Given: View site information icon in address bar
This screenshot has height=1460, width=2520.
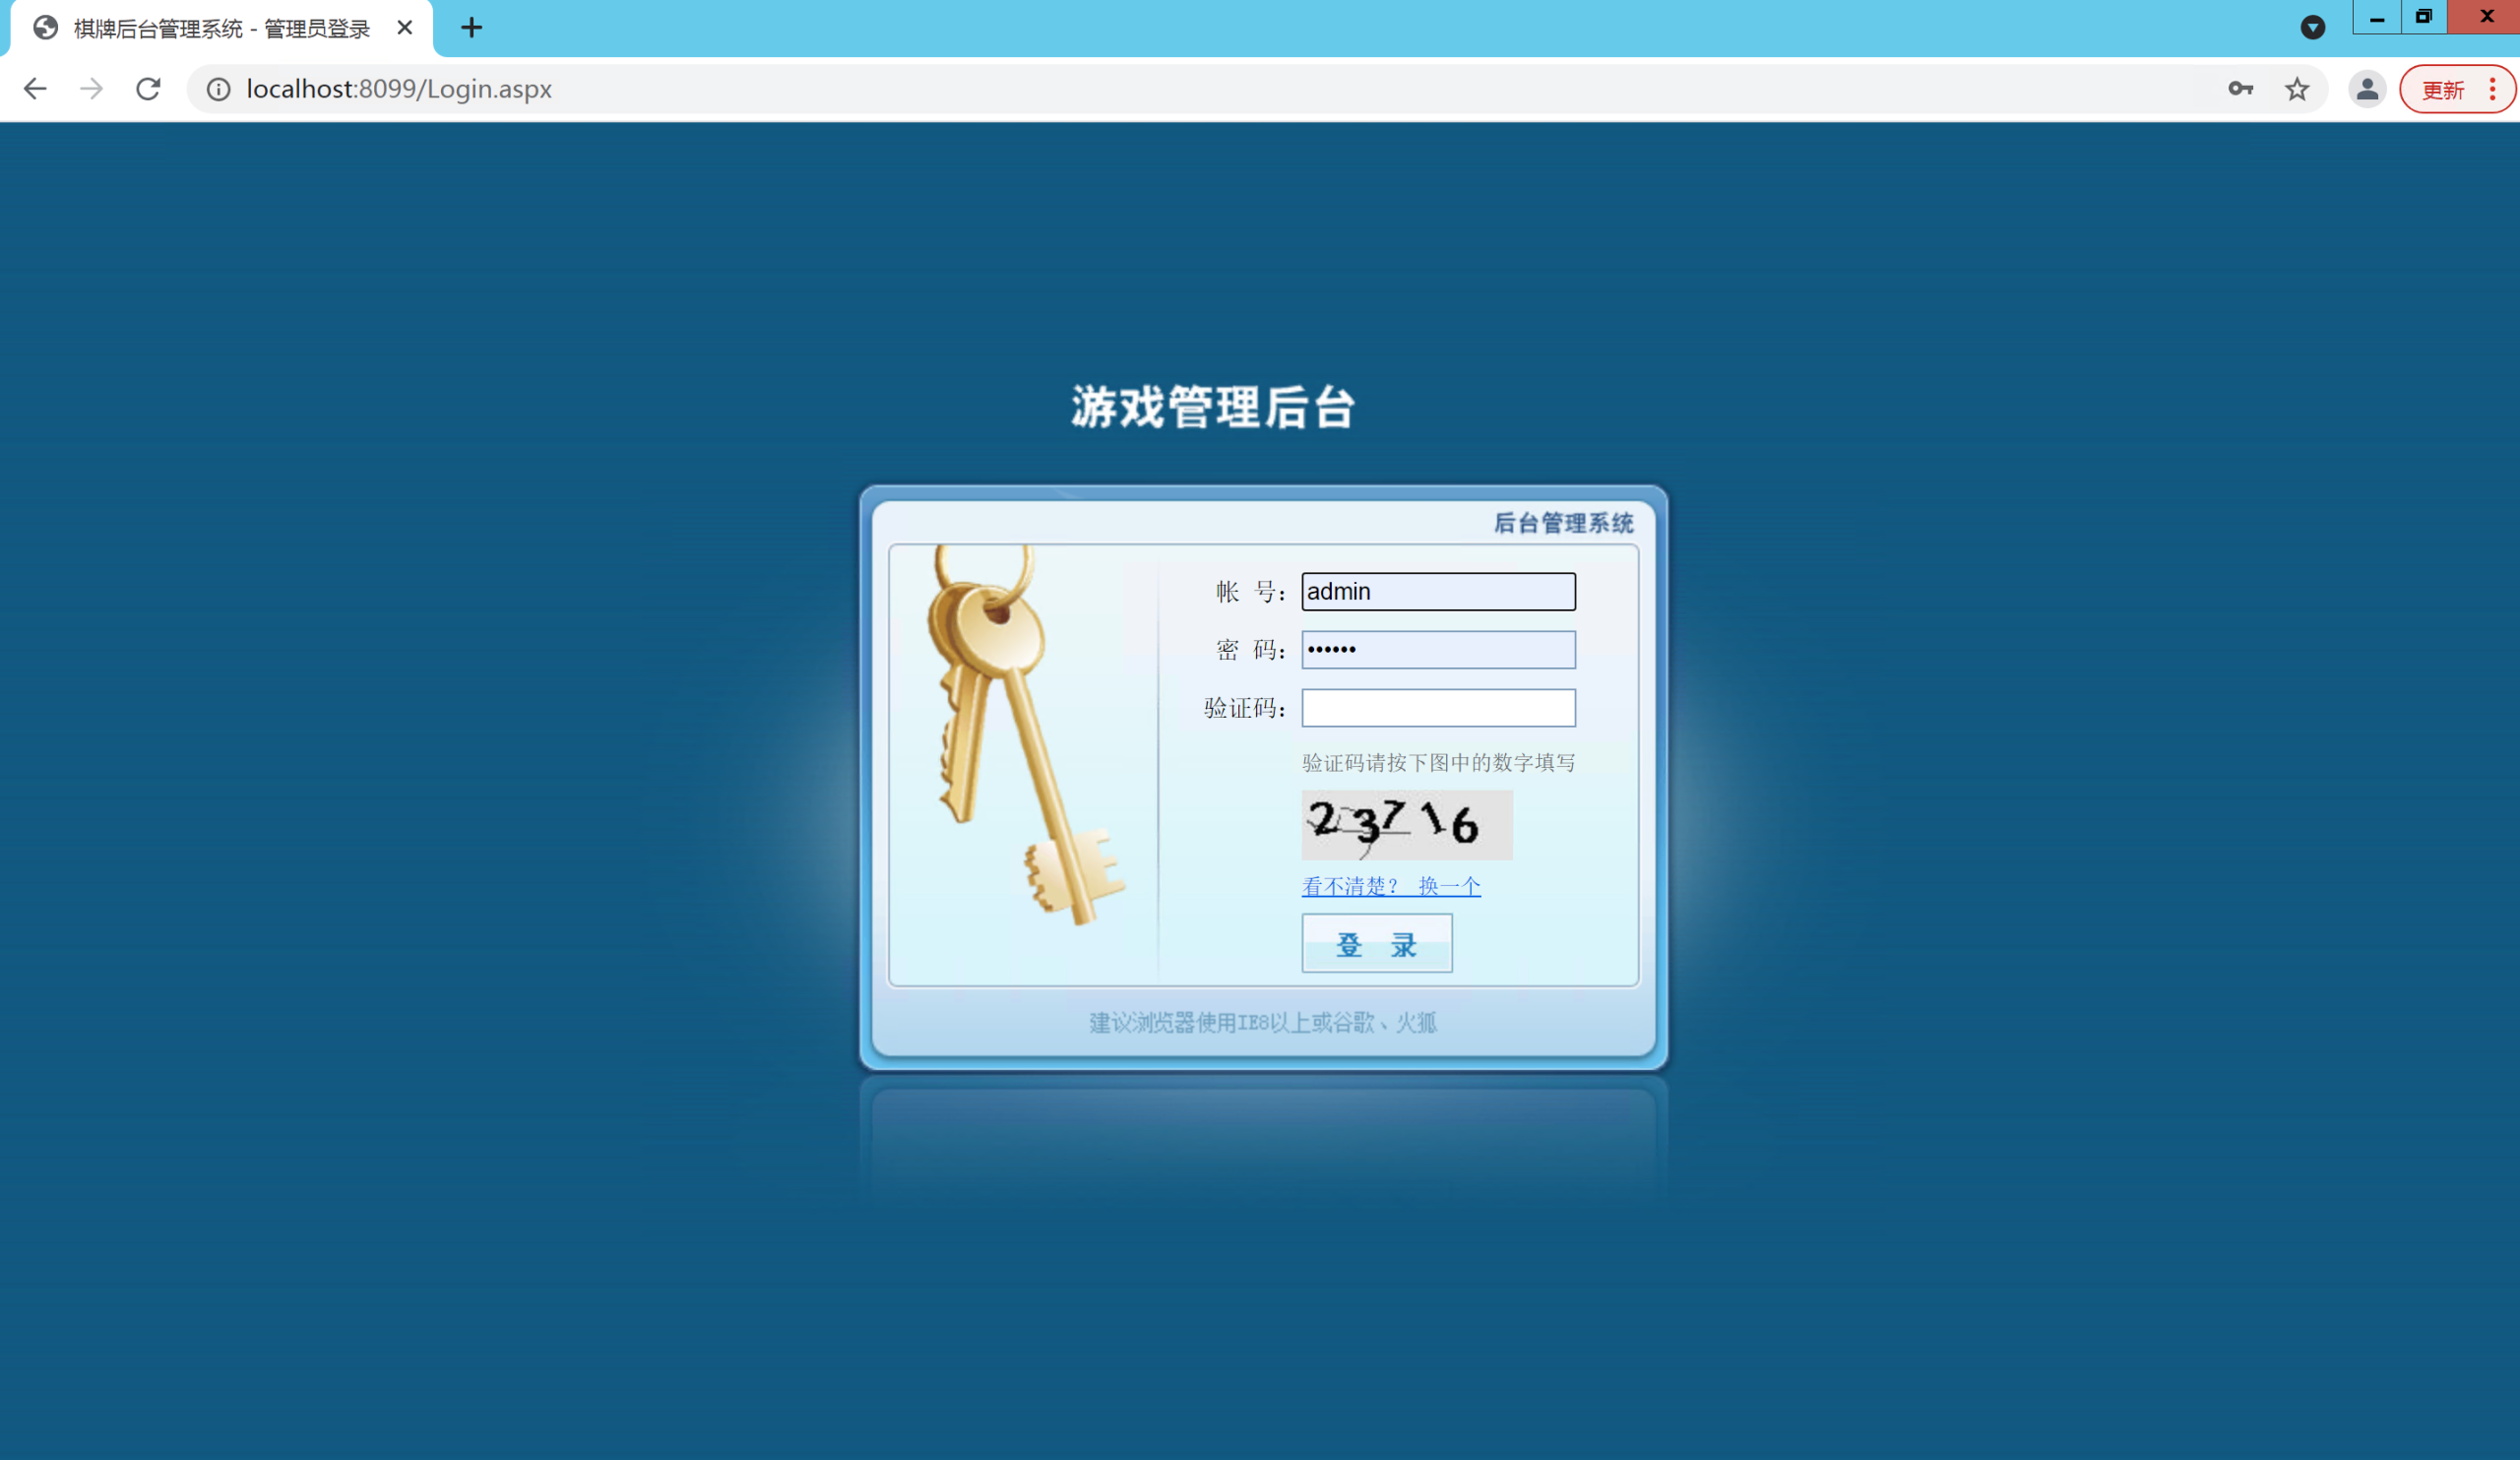Looking at the screenshot, I should pyautogui.click(x=218, y=89).
